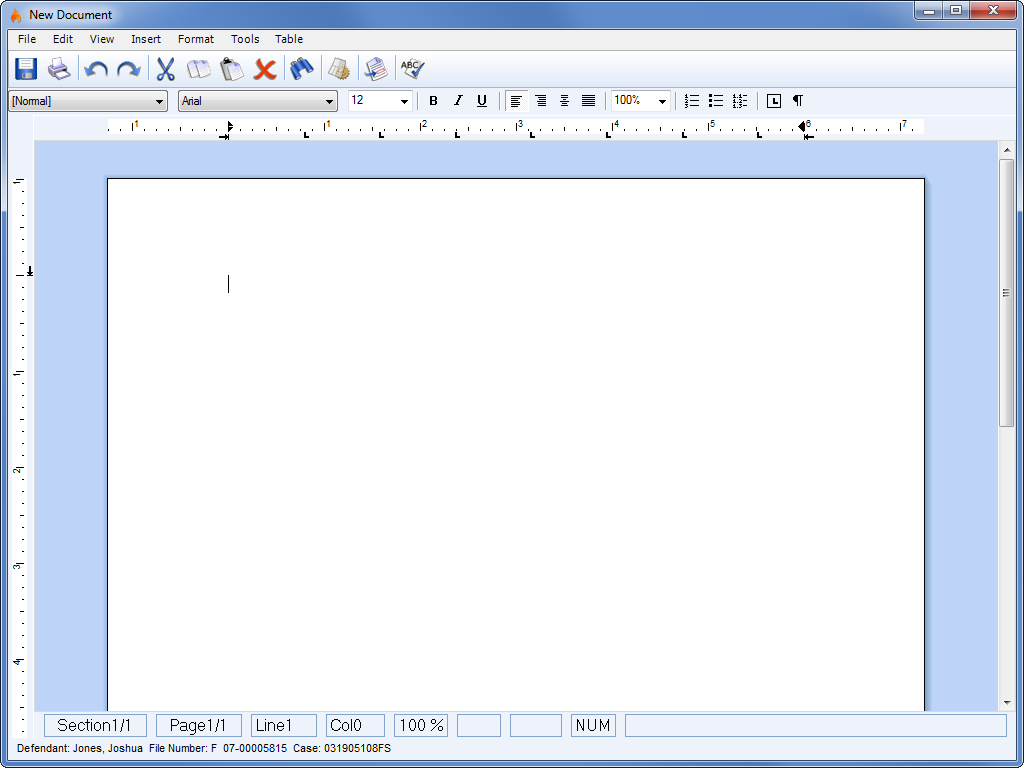This screenshot has width=1024, height=768.
Task: Center align the text
Action: pyautogui.click(x=564, y=101)
